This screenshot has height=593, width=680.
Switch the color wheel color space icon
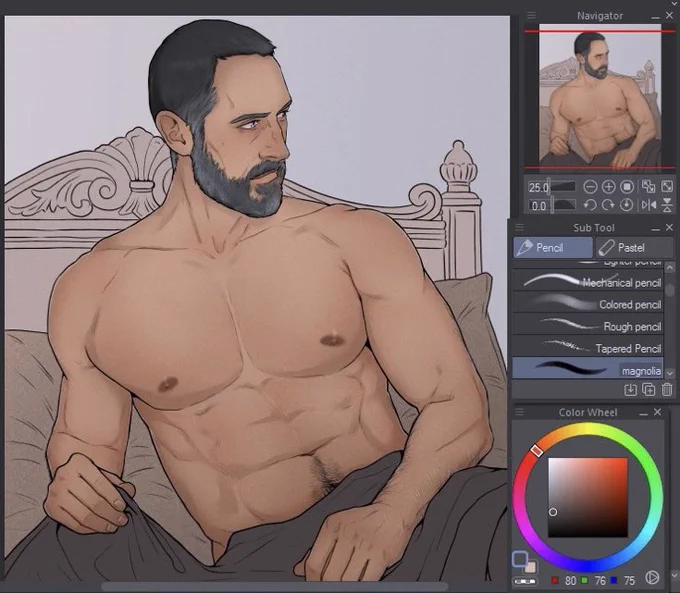point(652,577)
